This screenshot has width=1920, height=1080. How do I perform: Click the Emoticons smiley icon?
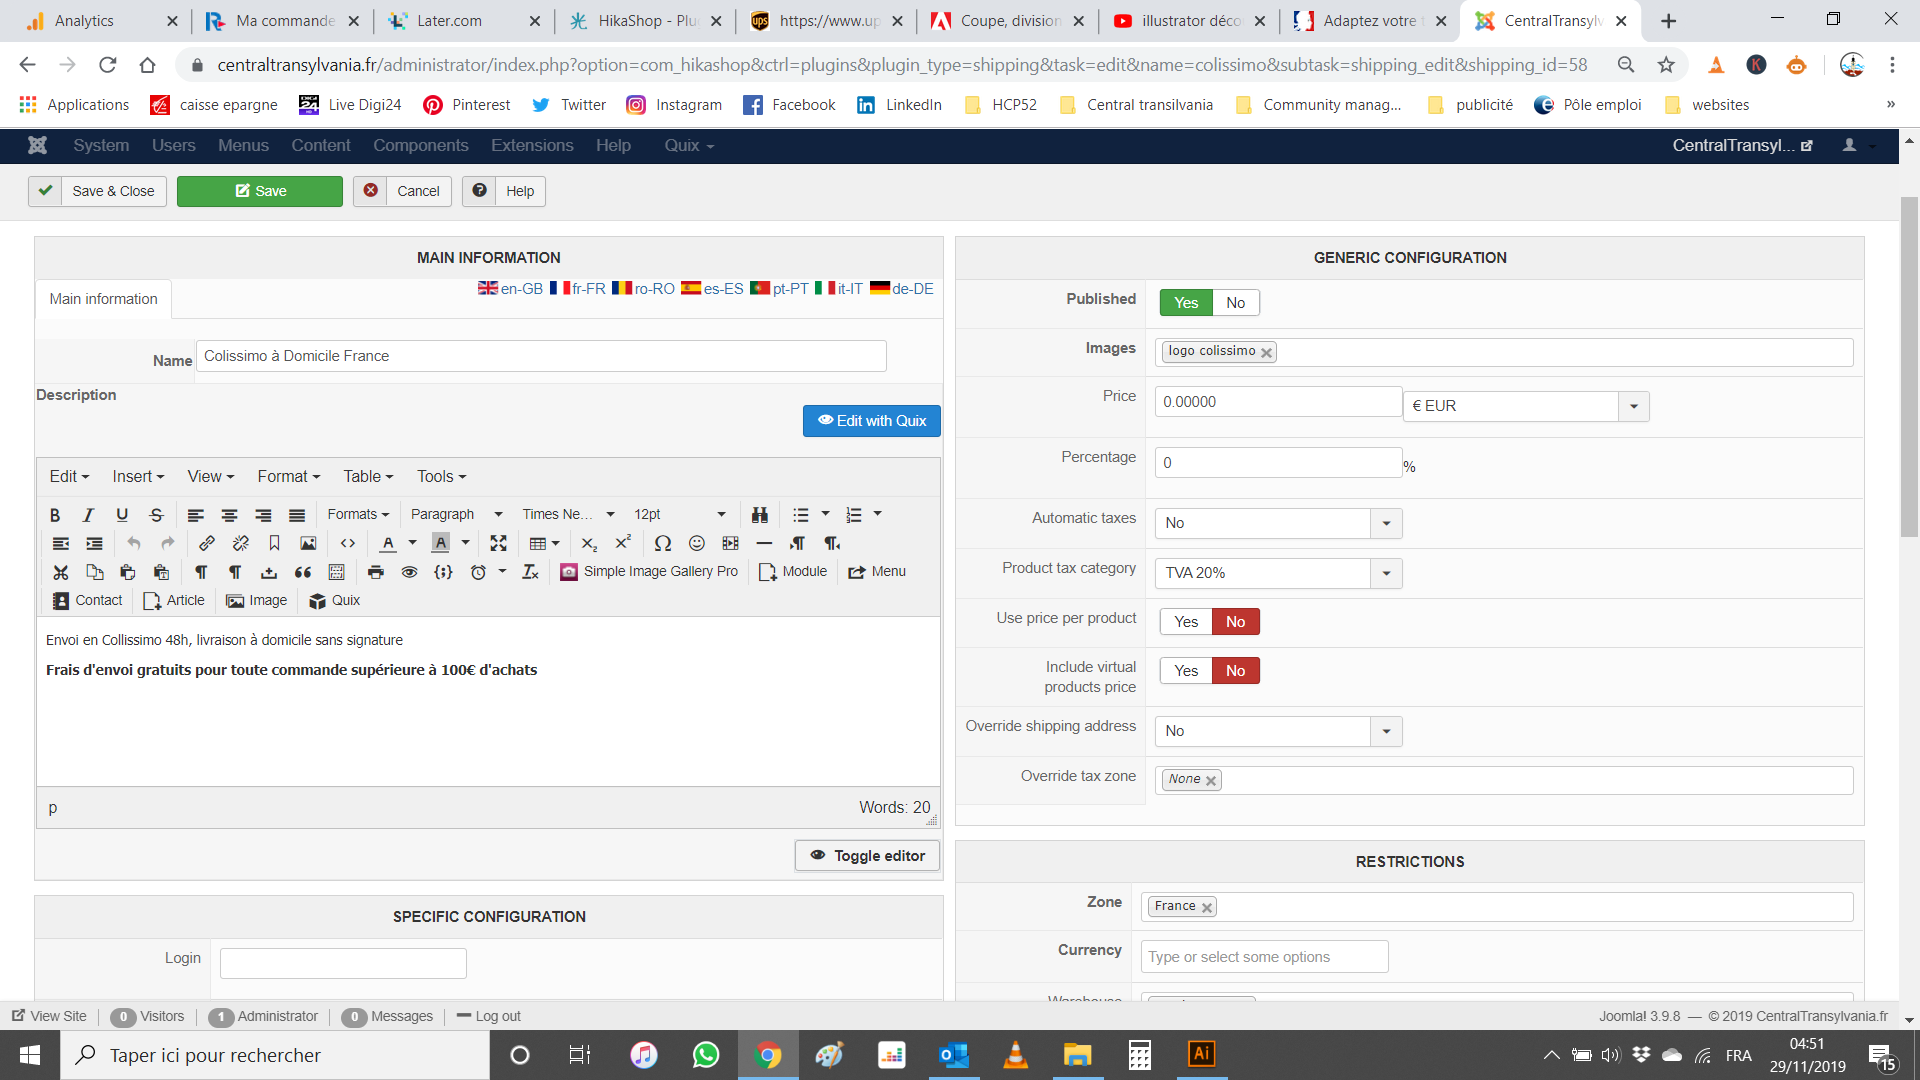pos(697,543)
